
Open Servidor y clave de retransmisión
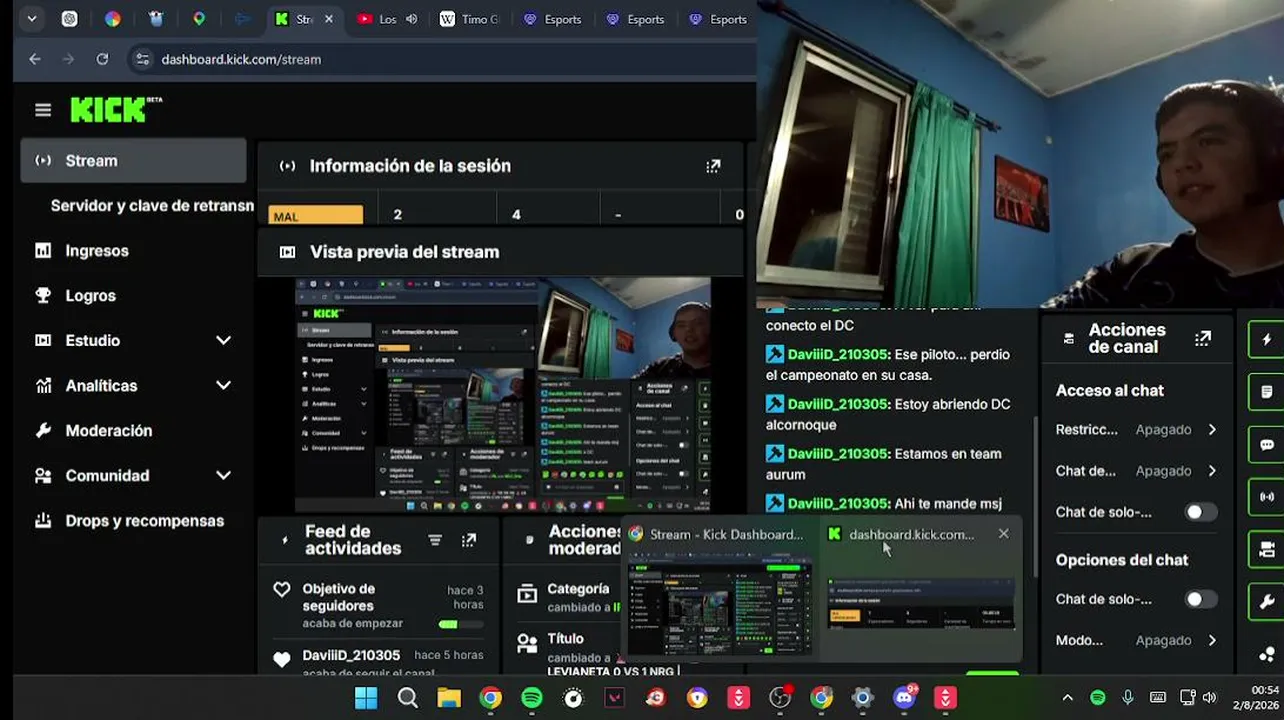[152, 205]
